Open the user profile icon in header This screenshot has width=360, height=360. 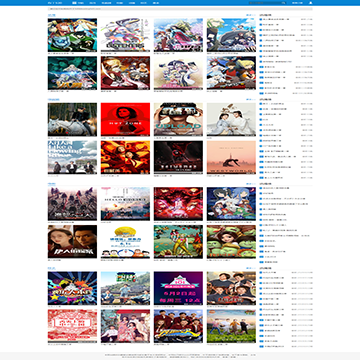(x=311, y=3)
